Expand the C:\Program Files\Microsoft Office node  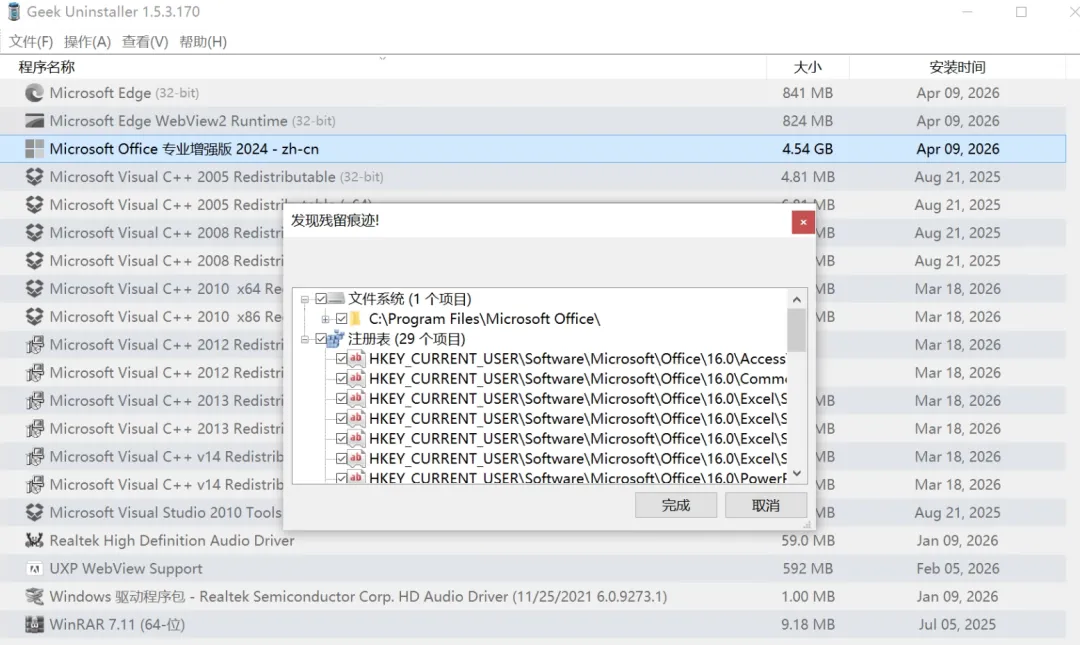tap(325, 319)
